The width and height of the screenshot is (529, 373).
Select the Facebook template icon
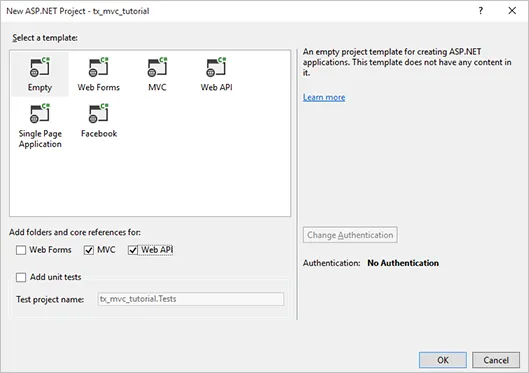[x=99, y=113]
